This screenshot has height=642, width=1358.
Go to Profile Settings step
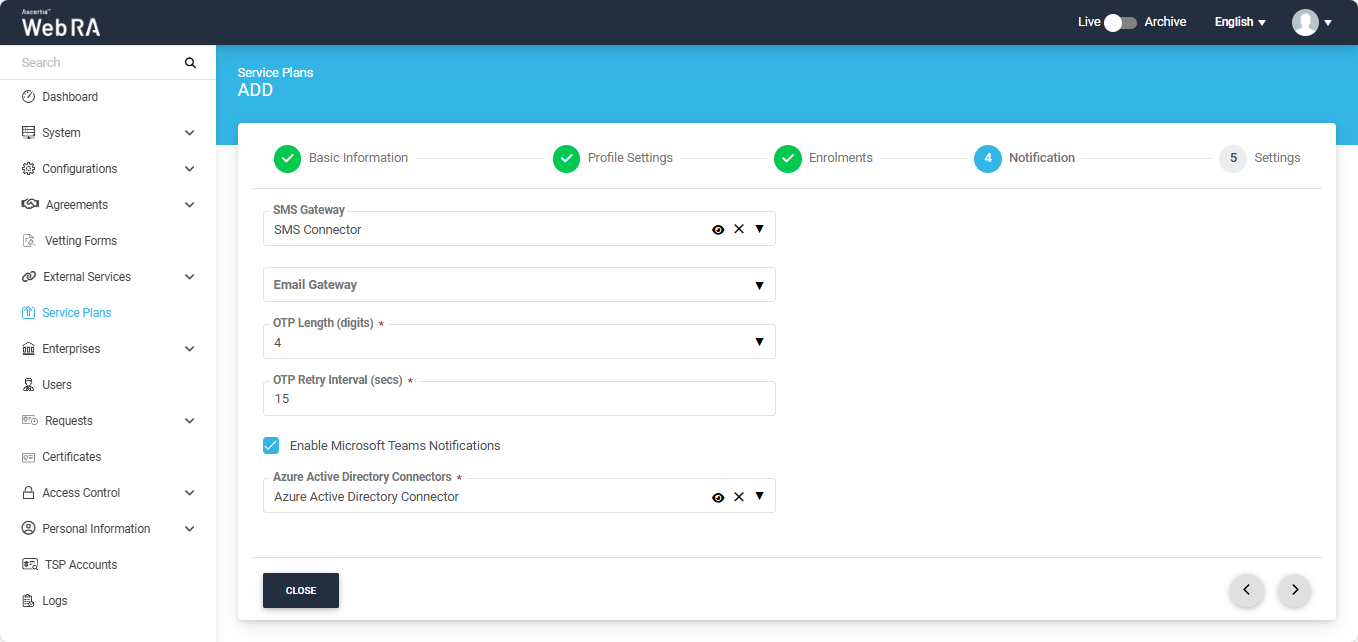[613, 158]
